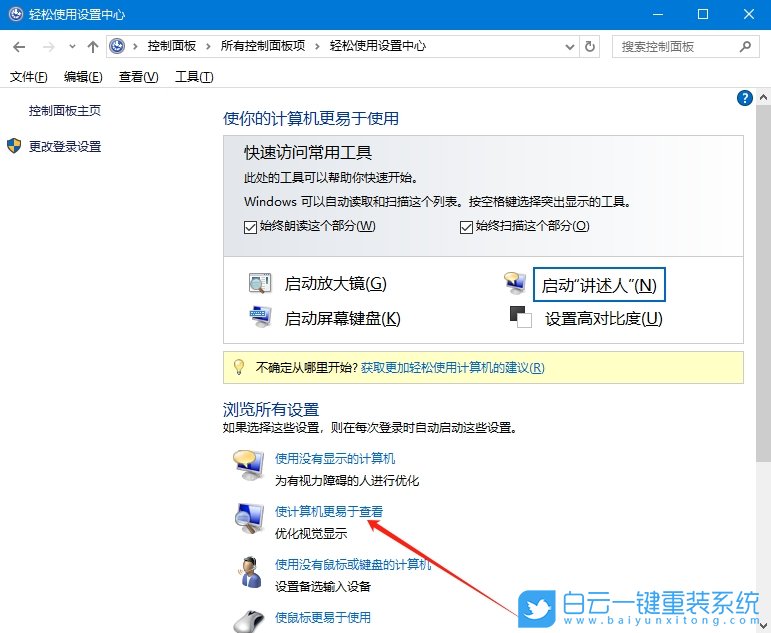The height and width of the screenshot is (633, 771).
Task: Click the Ease of Access address bar icon
Action: 117,46
